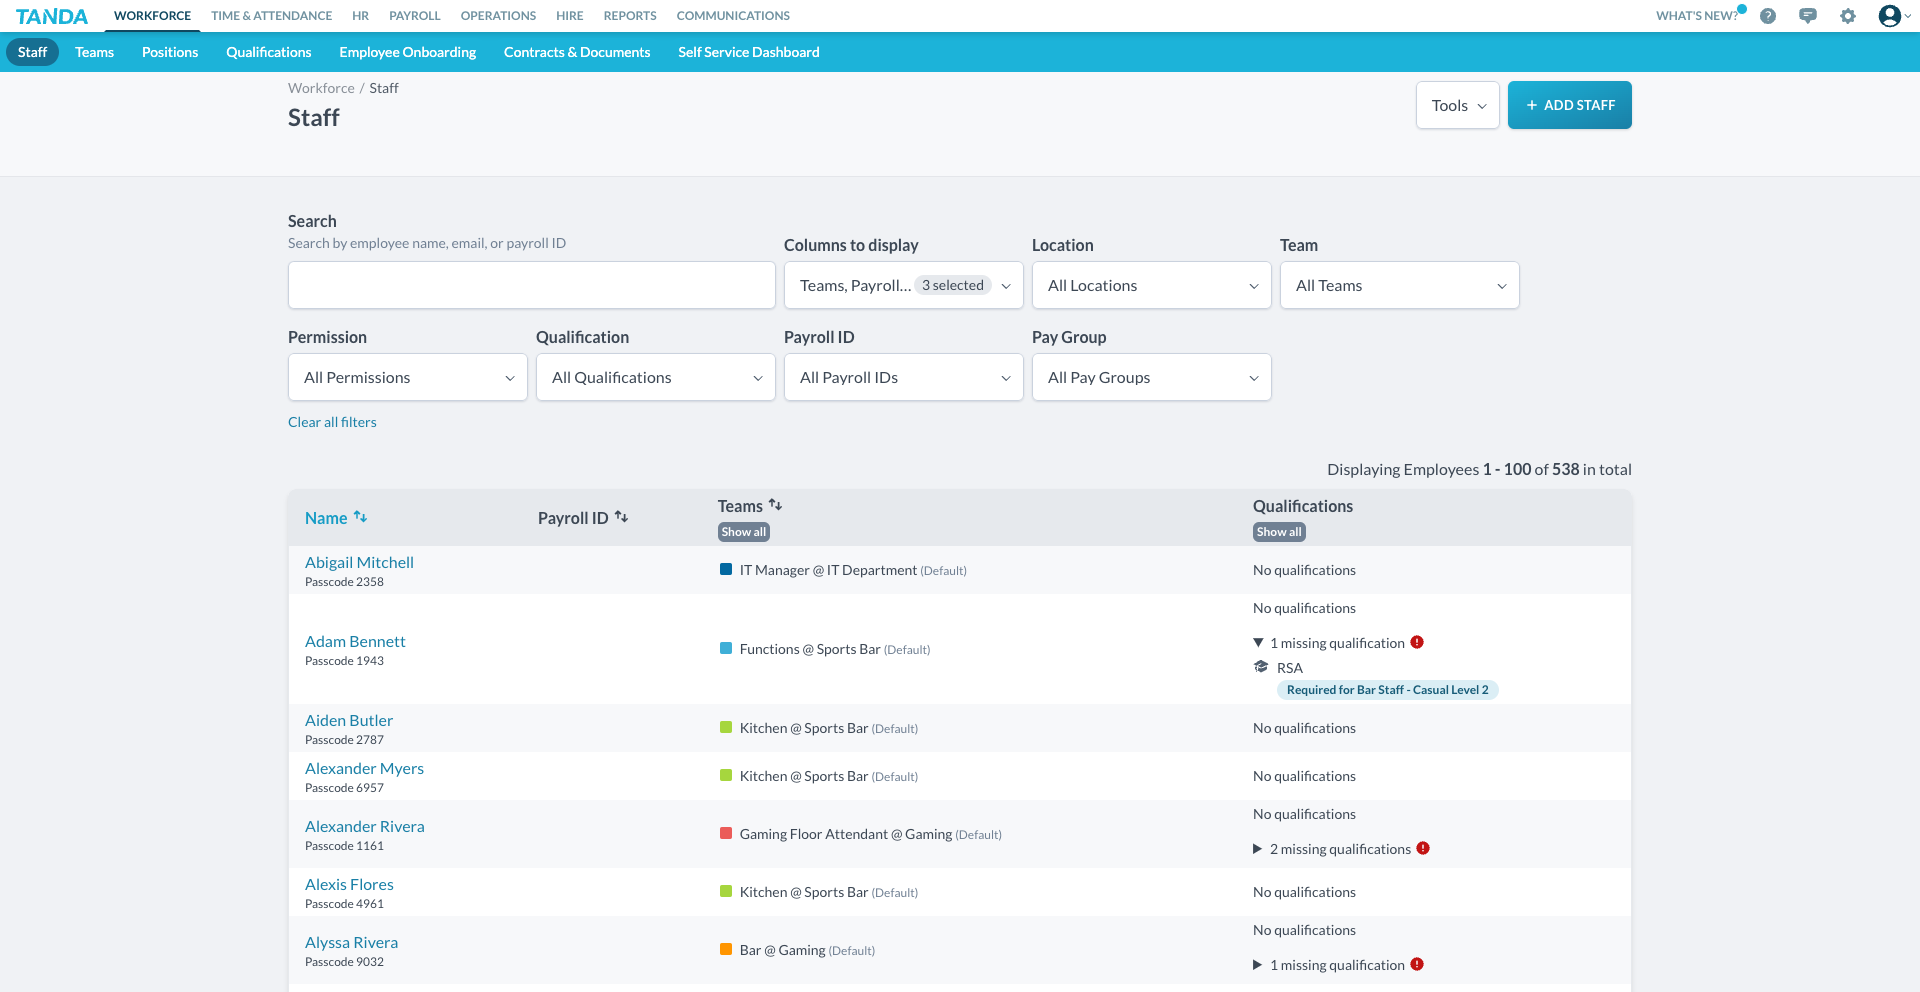Image resolution: width=1920 pixels, height=992 pixels.
Task: Open the All Qualifications dropdown
Action: pos(655,377)
